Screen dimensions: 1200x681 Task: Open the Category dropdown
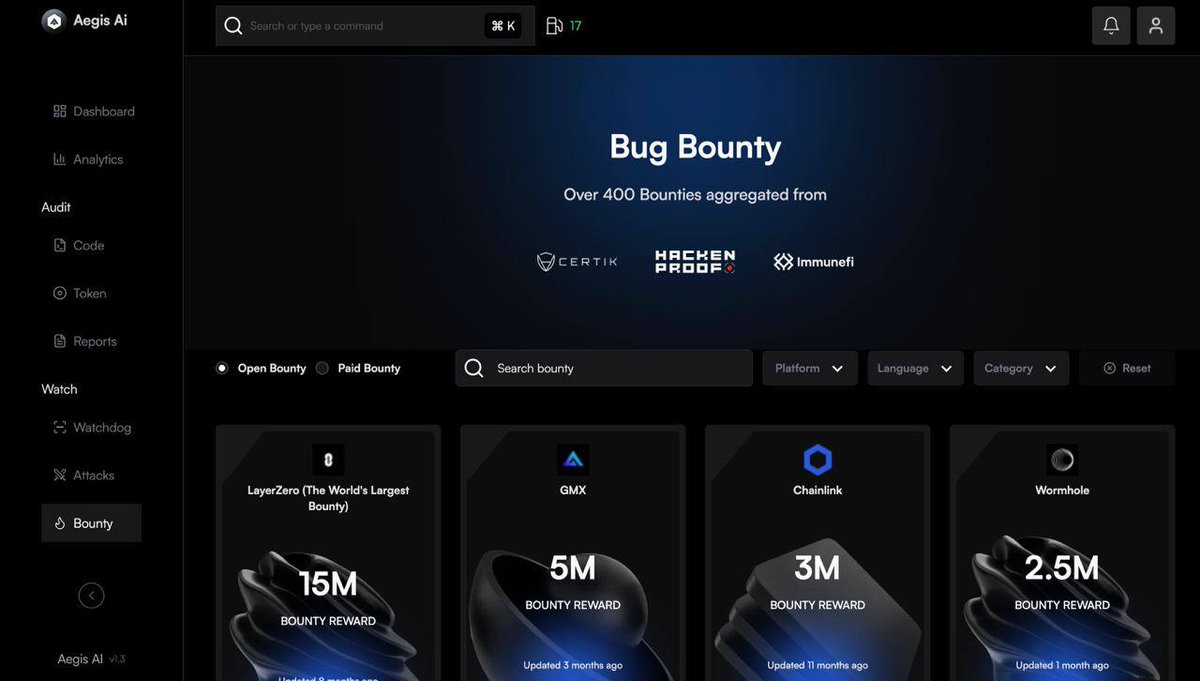click(x=1021, y=368)
